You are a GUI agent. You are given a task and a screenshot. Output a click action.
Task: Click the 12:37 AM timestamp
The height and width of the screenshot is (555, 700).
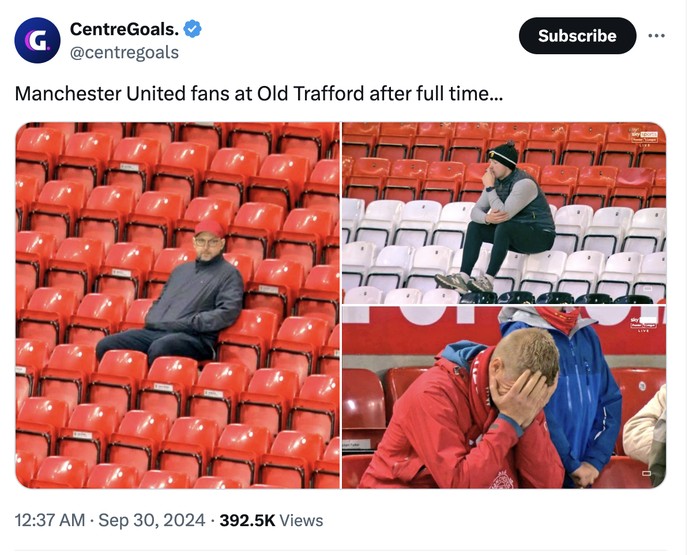click(x=49, y=520)
